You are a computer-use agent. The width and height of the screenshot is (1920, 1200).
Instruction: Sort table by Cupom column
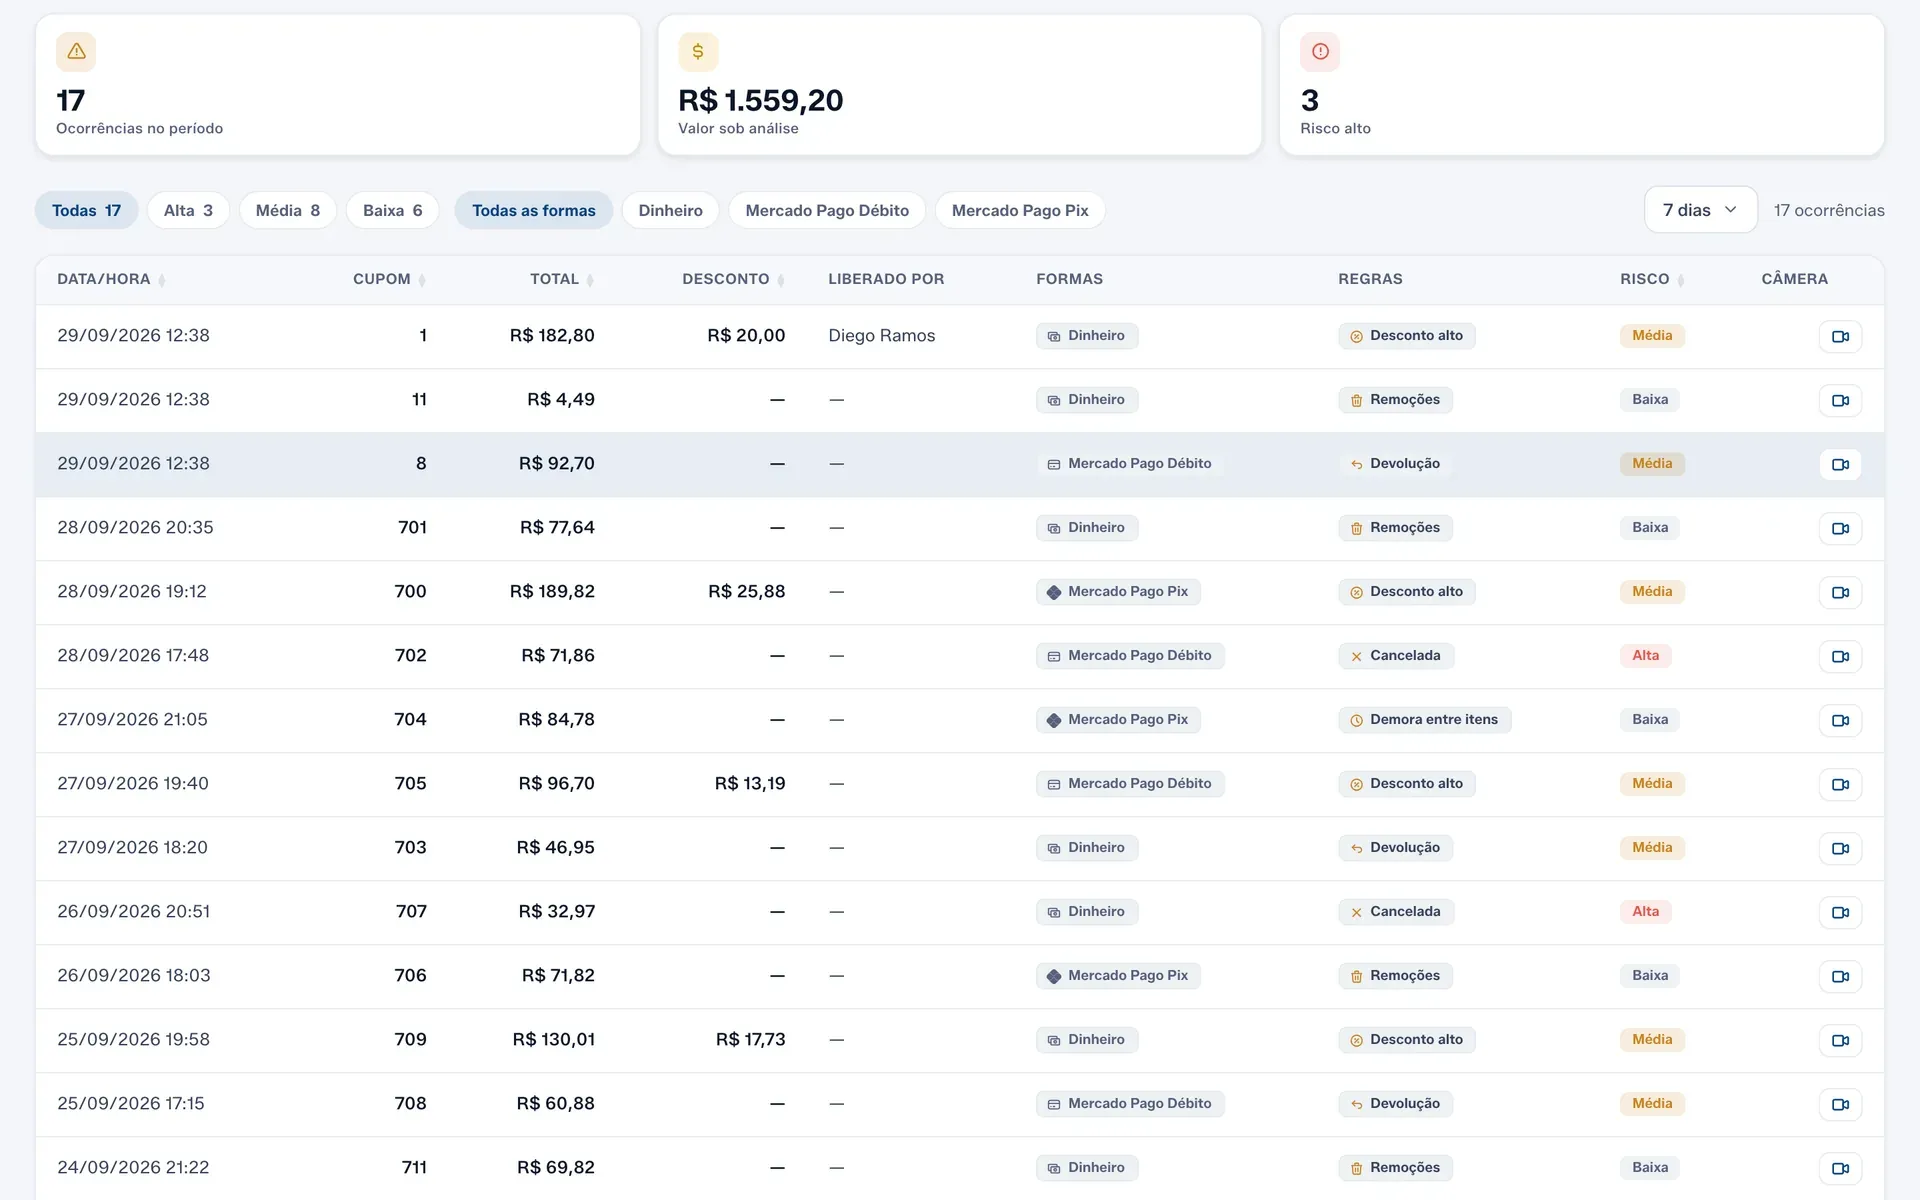click(x=390, y=279)
